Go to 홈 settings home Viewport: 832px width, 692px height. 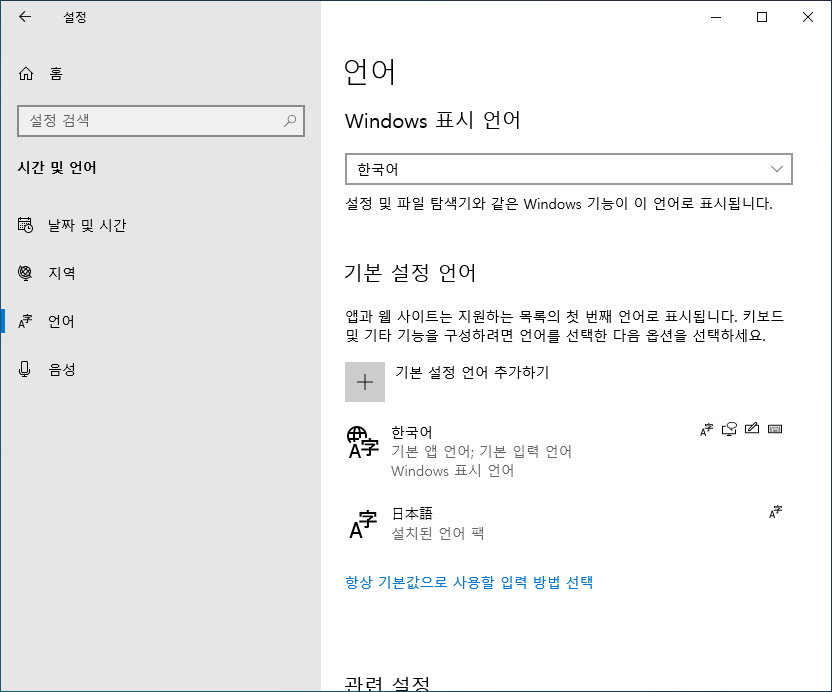point(160,74)
